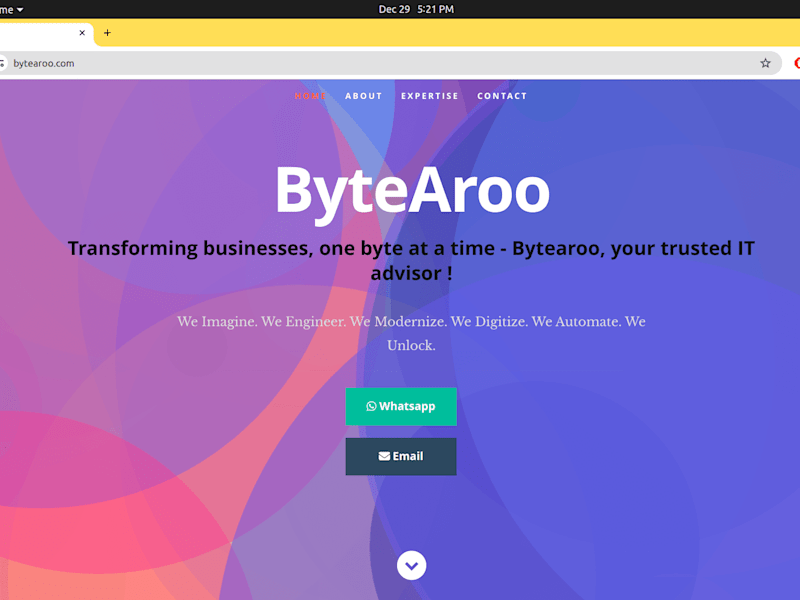This screenshot has height=600, width=800.
Task: Open the clock showing Dec 29 5:21 PM
Action: (416, 9)
